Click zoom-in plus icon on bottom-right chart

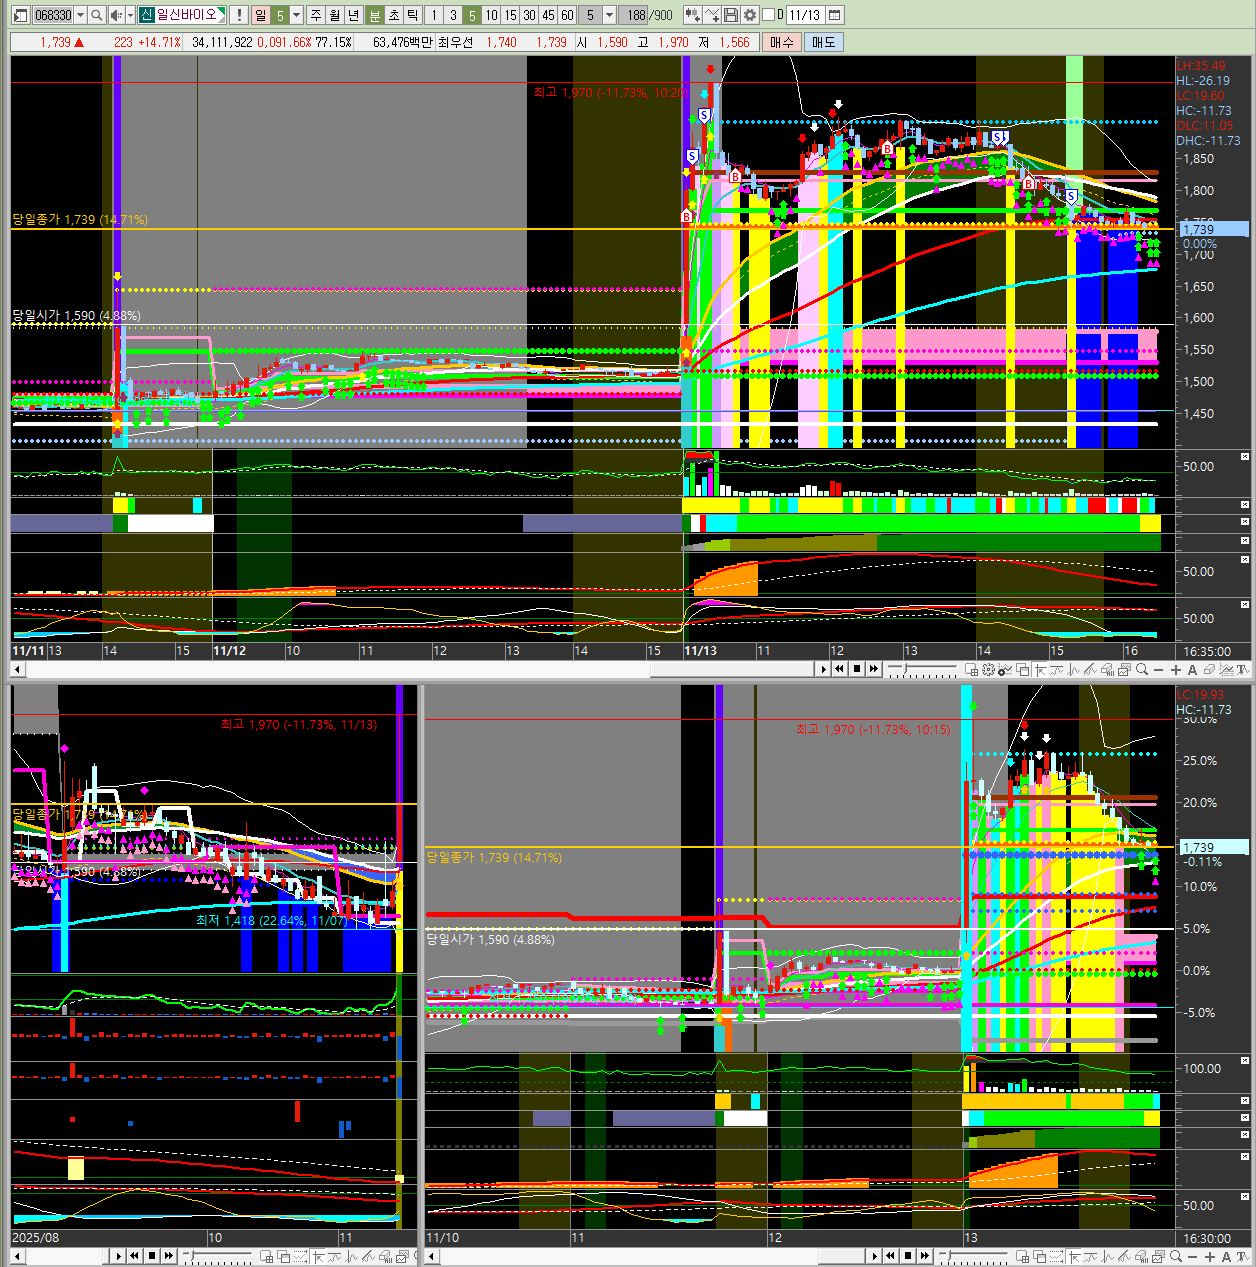tap(1210, 1256)
